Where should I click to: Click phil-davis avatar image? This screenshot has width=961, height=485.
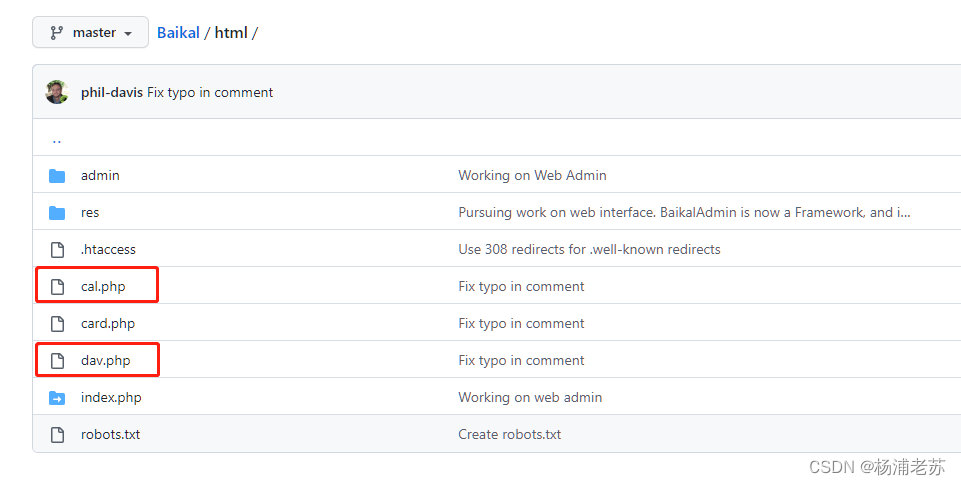[x=57, y=92]
